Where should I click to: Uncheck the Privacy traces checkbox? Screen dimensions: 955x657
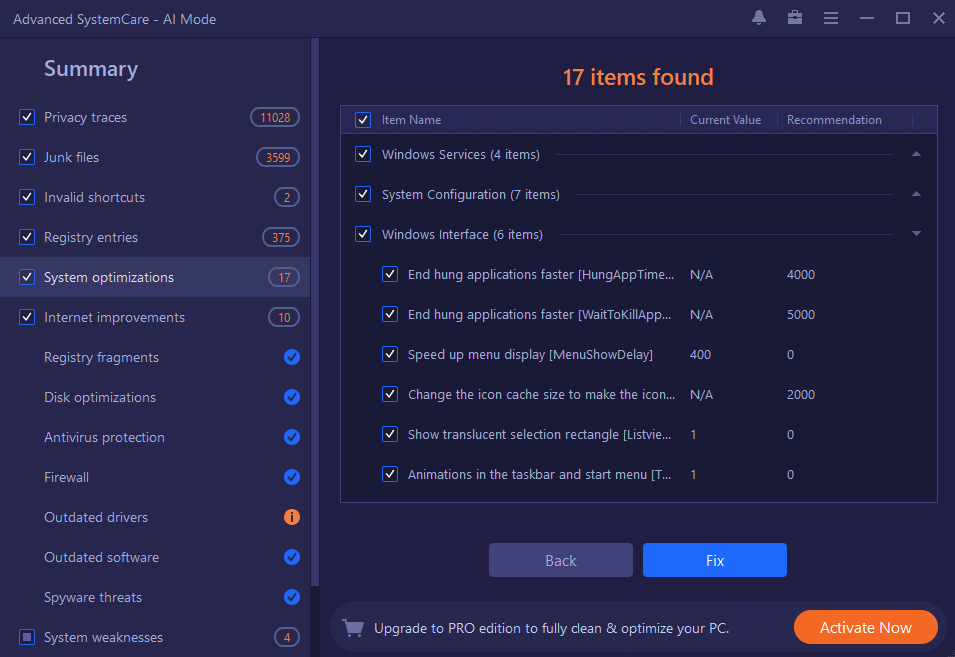click(27, 117)
